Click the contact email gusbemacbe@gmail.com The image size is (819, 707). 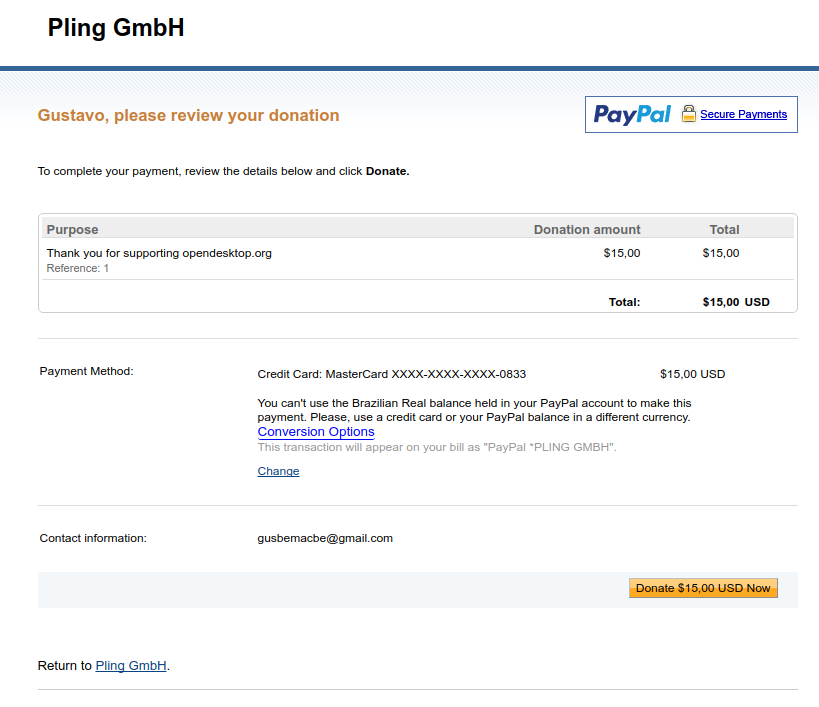[325, 538]
